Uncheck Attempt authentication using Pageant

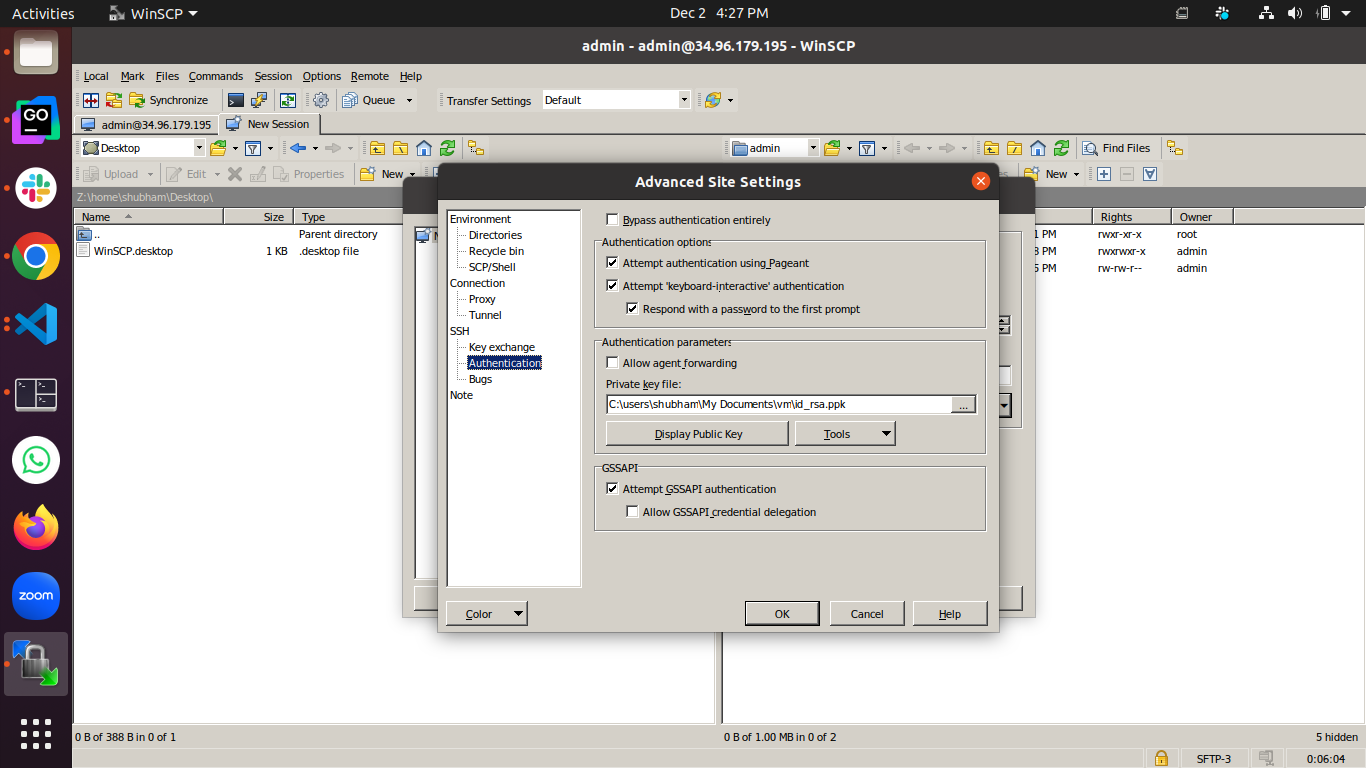[x=612, y=263]
